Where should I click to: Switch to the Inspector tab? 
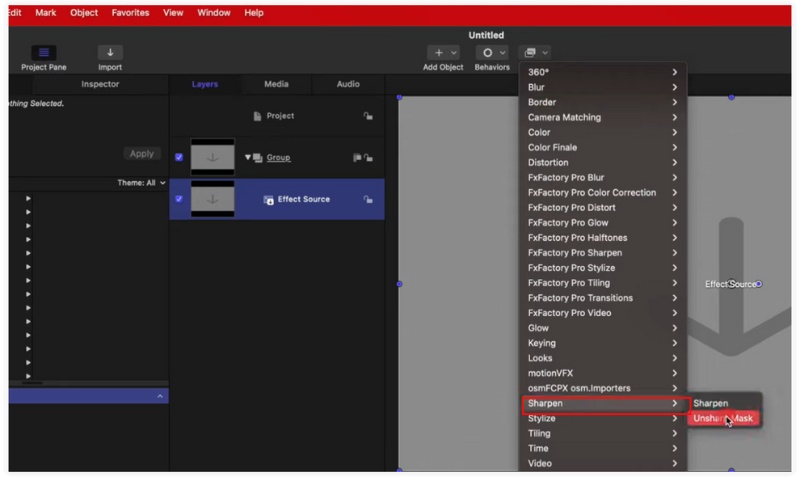[x=99, y=84]
